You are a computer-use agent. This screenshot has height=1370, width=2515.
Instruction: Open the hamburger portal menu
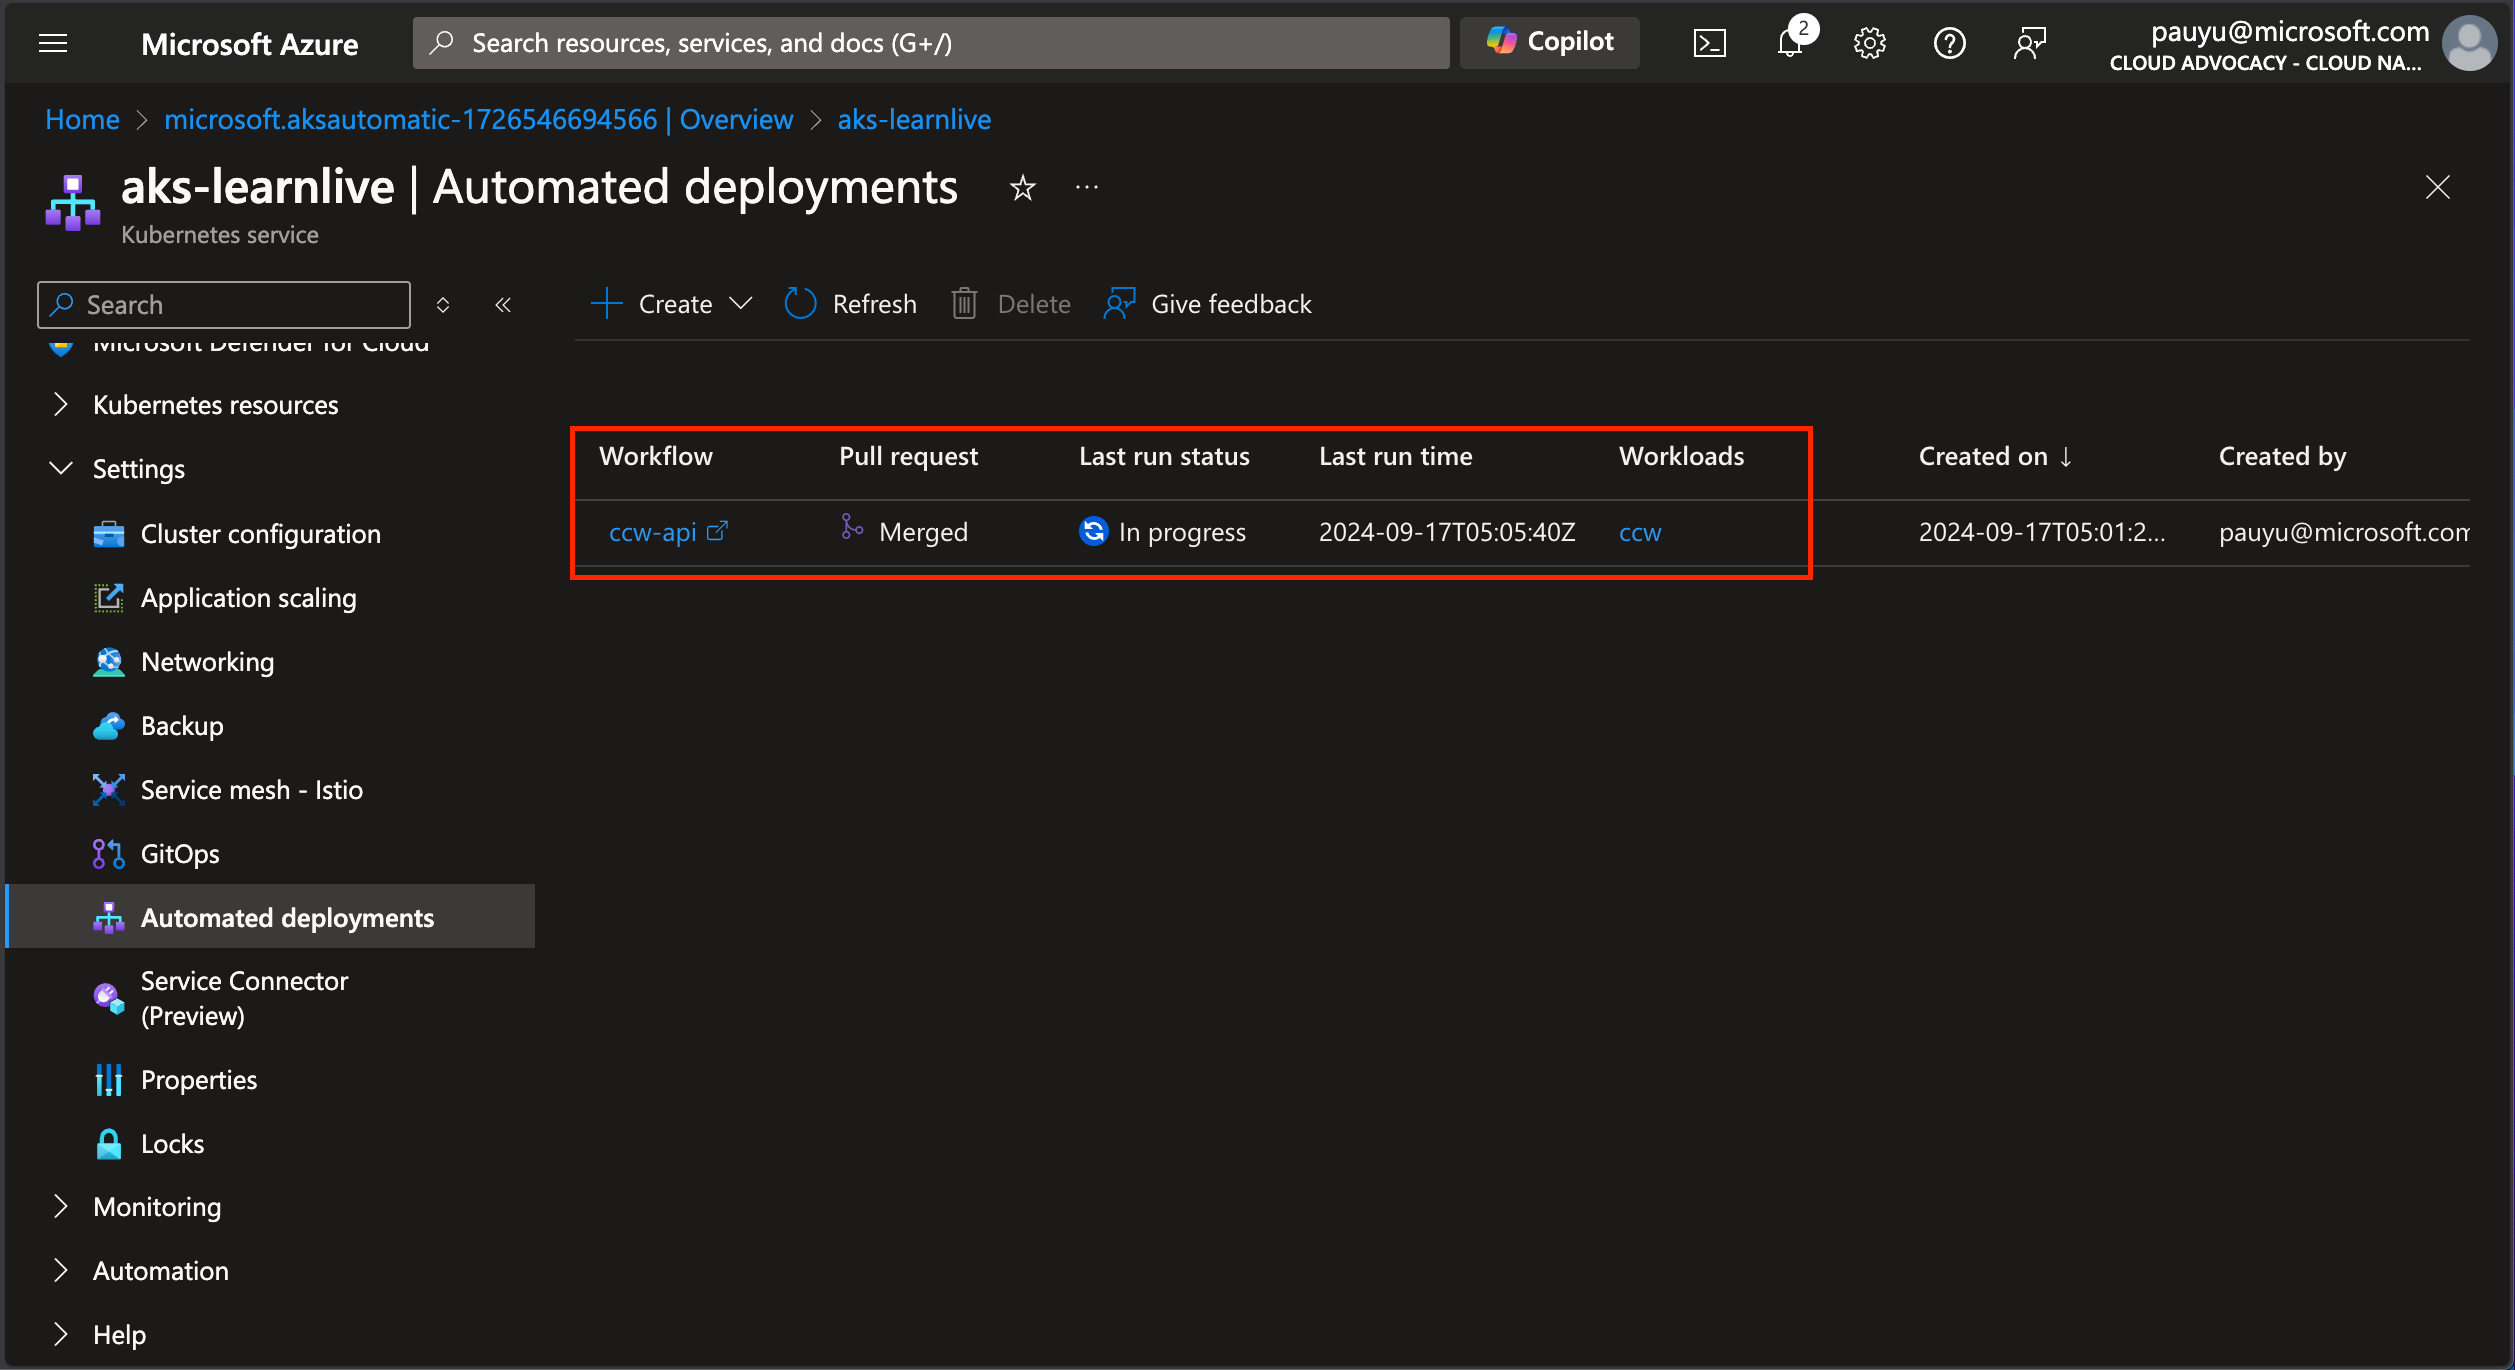[x=53, y=43]
